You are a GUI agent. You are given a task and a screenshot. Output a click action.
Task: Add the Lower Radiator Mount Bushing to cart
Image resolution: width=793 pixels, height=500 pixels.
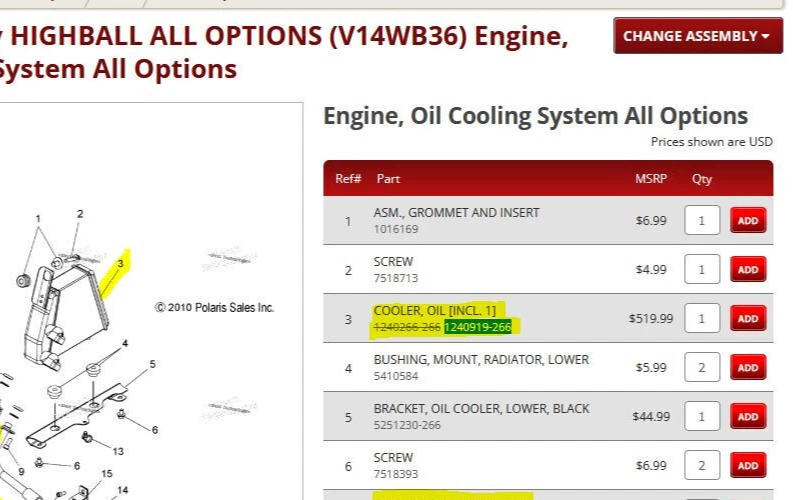748,367
